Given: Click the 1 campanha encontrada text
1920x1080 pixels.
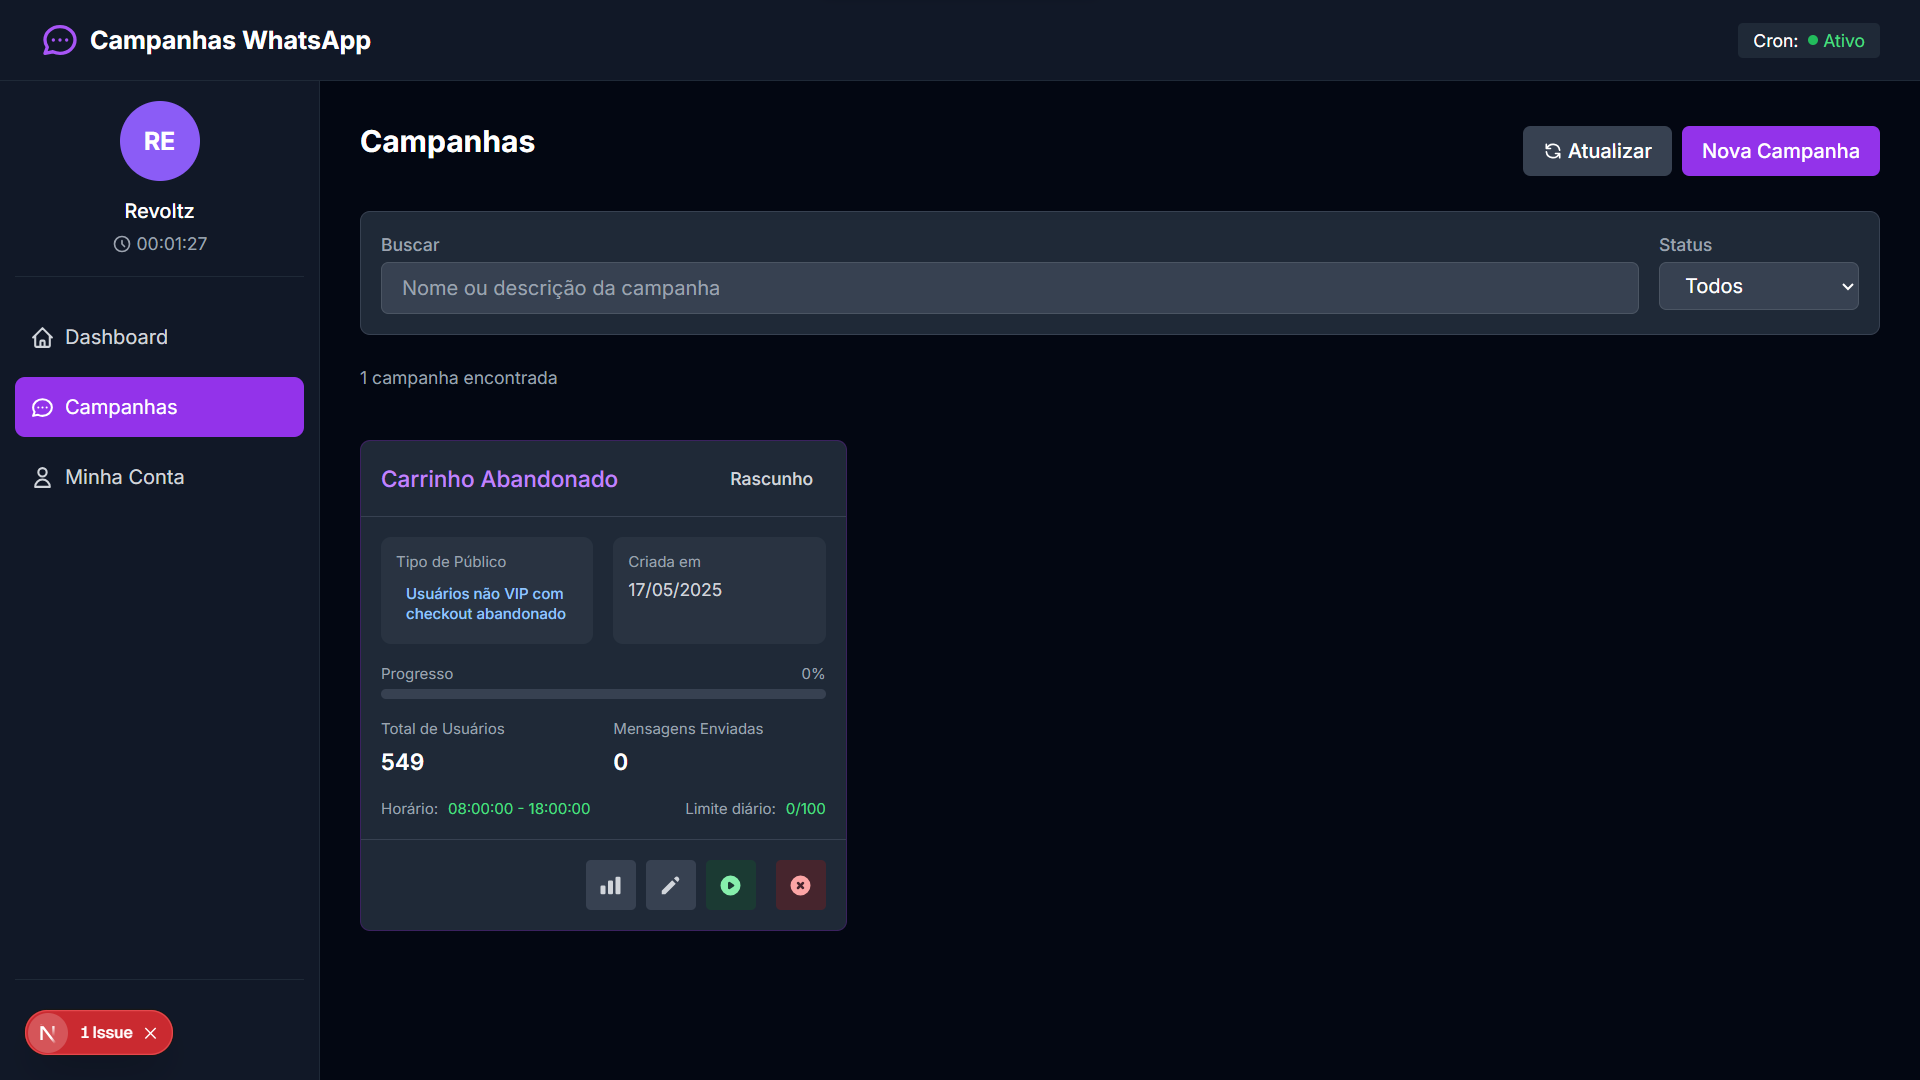Looking at the screenshot, I should click(x=459, y=378).
